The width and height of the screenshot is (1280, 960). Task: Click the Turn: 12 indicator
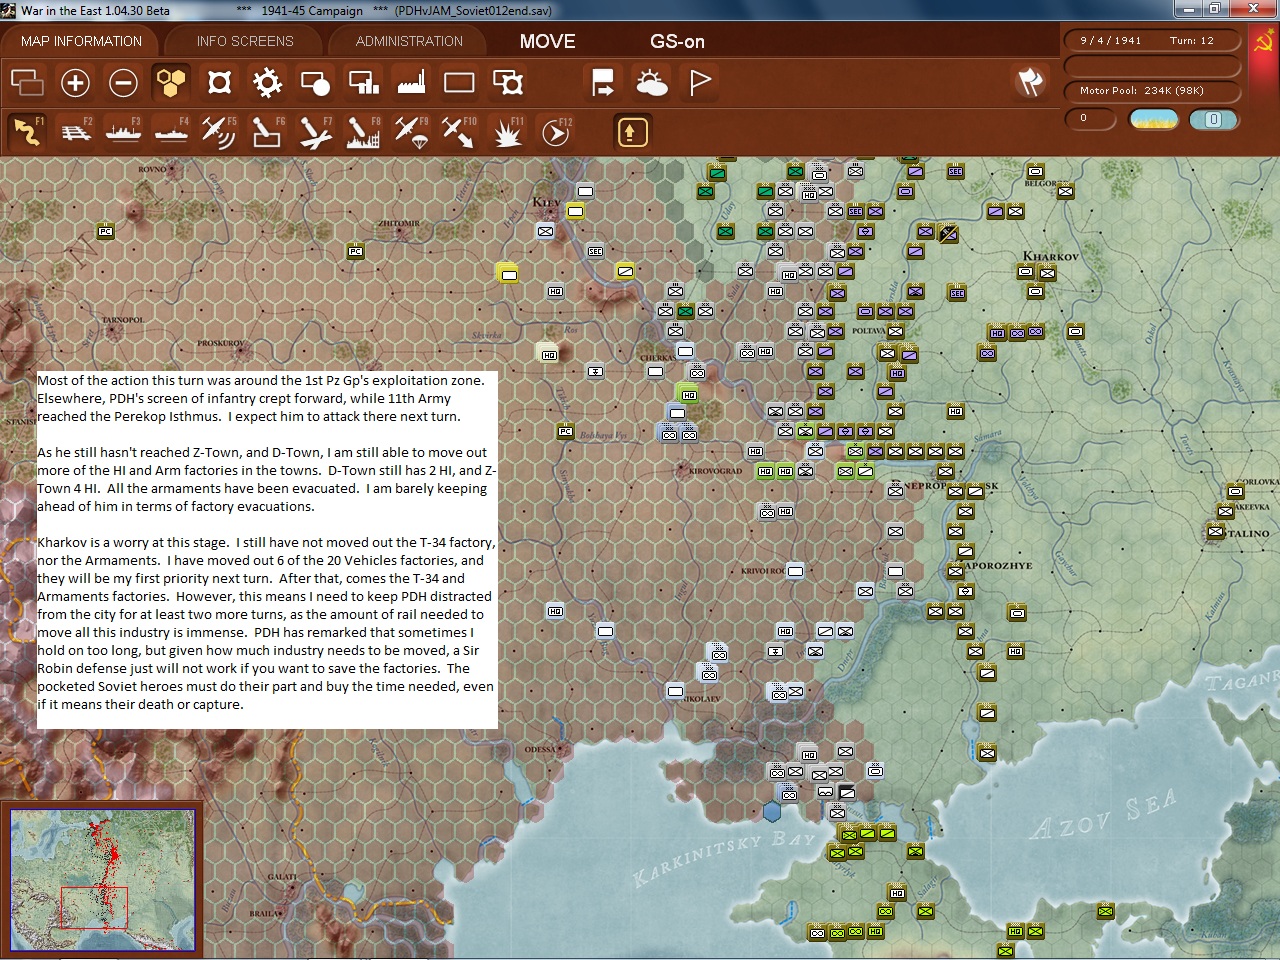pos(1192,41)
